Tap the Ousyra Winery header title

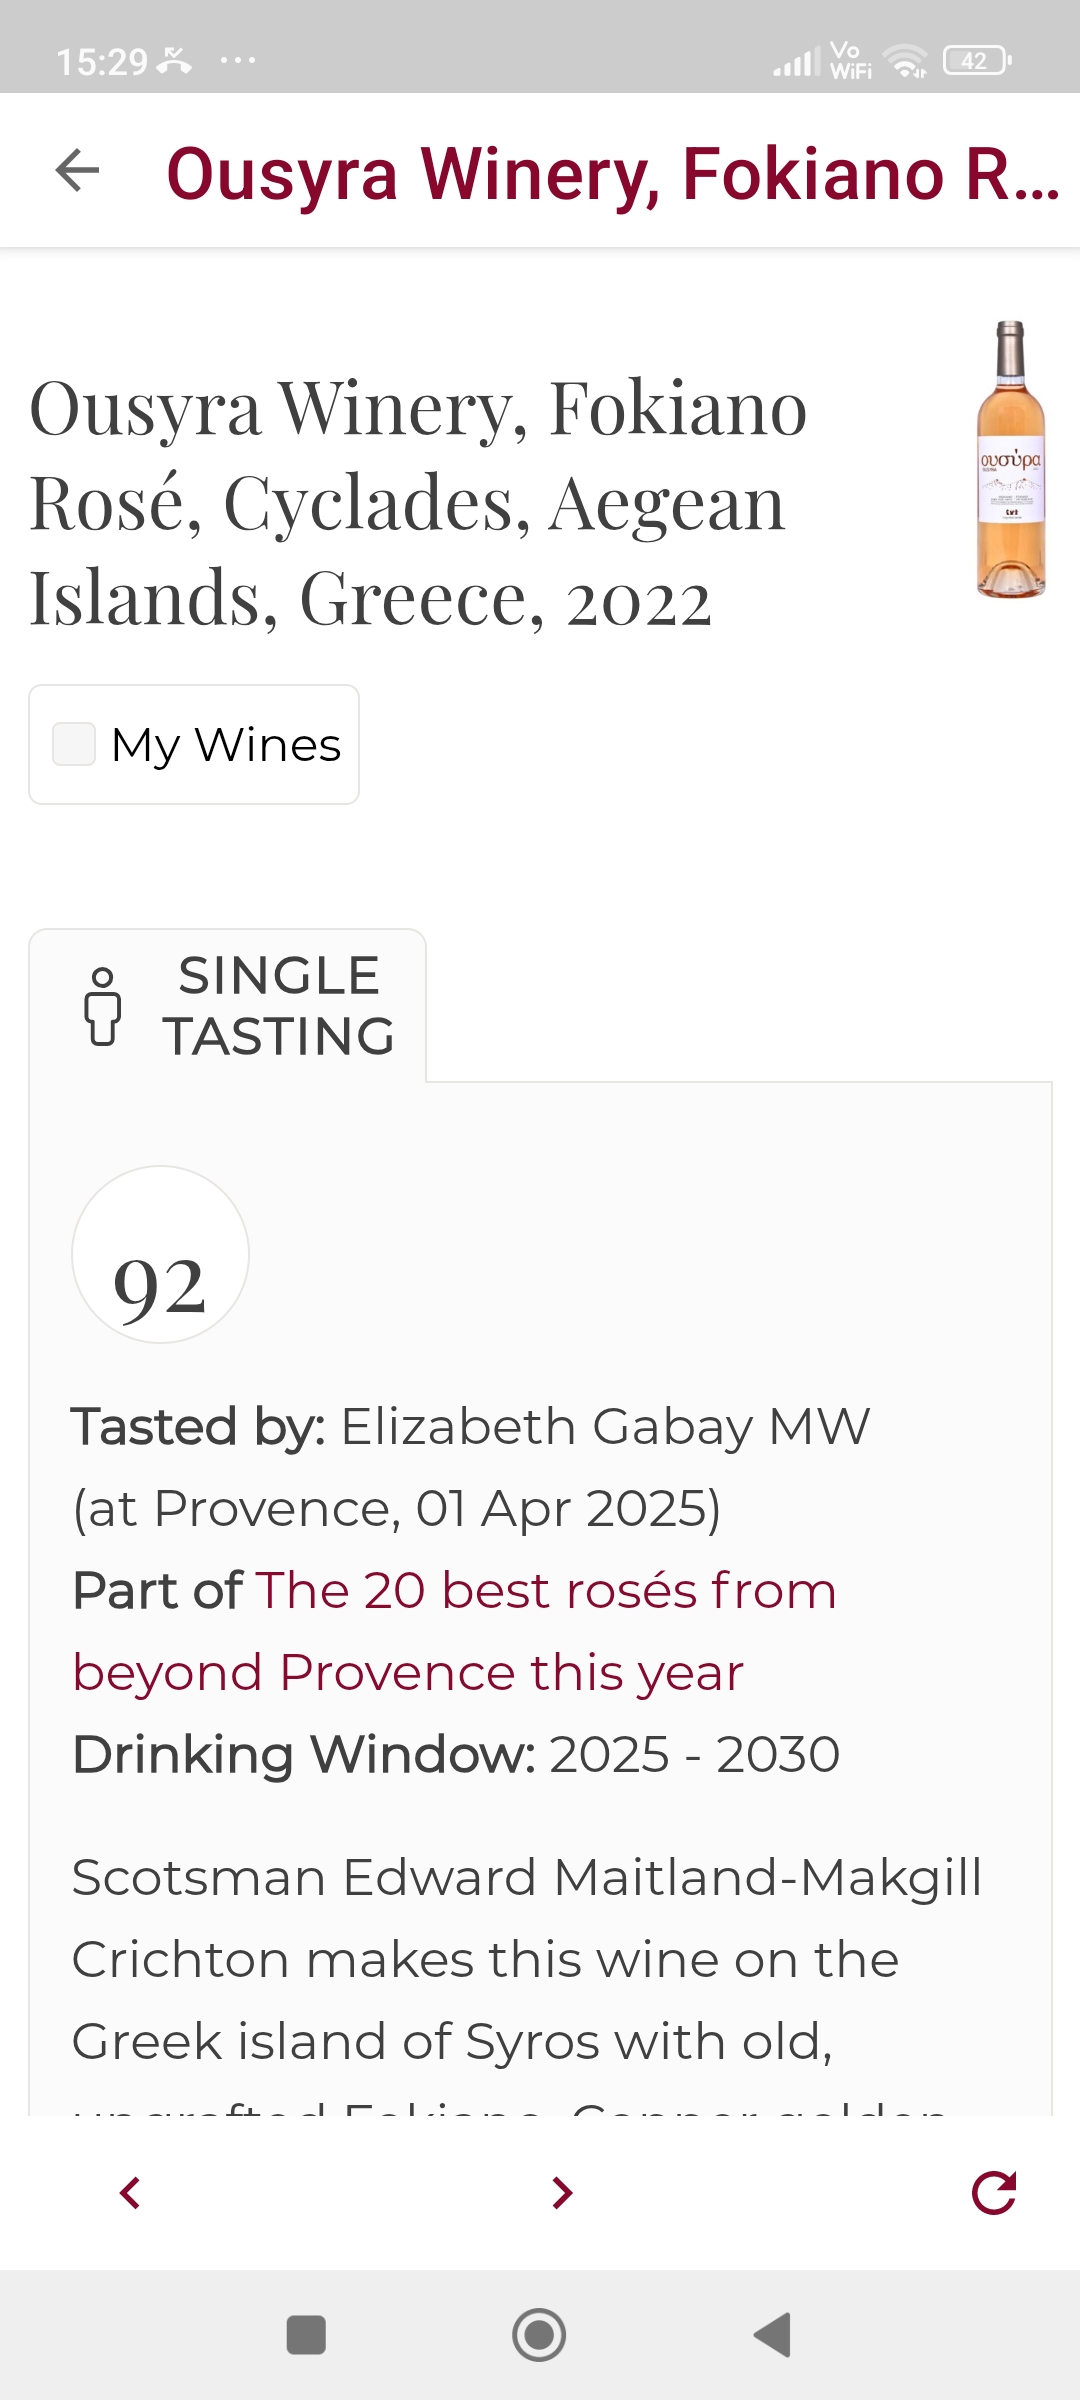click(612, 174)
